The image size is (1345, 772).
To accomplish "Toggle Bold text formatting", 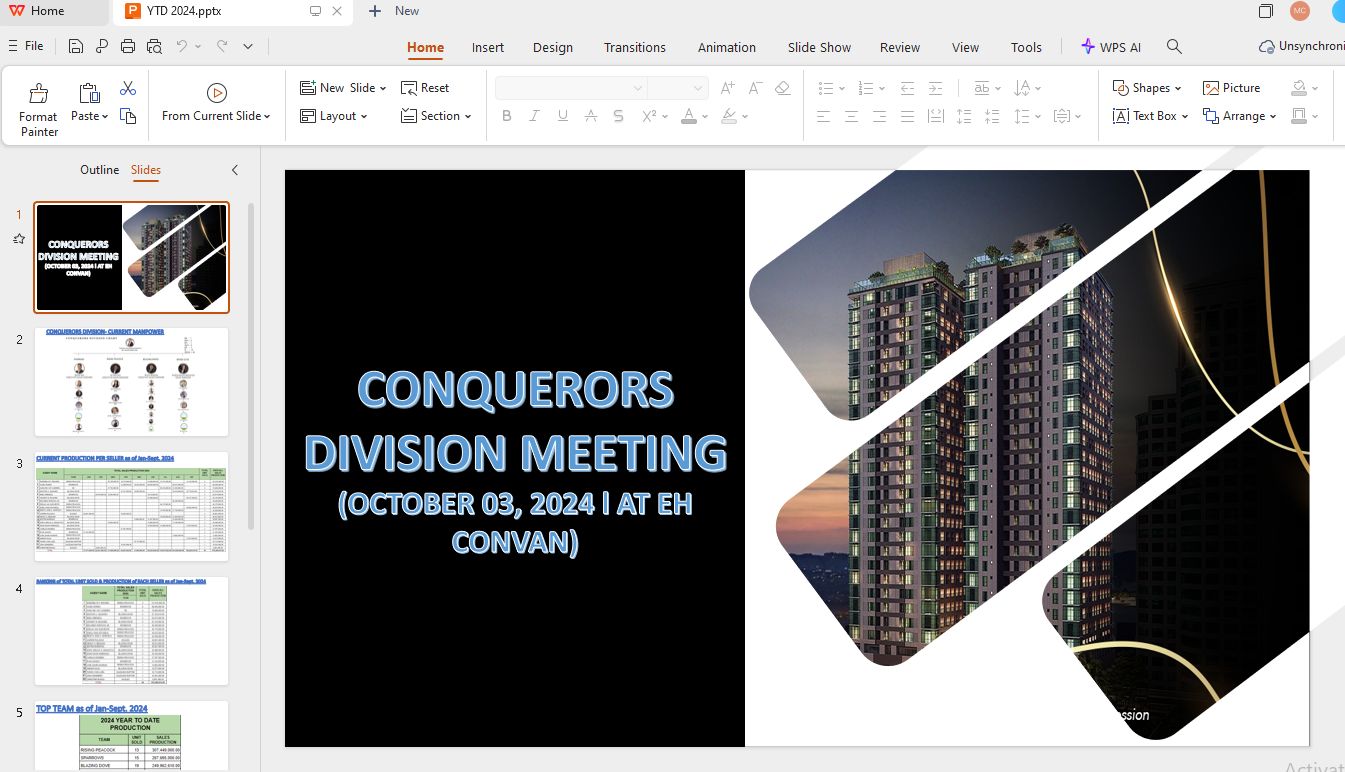I will pyautogui.click(x=507, y=116).
